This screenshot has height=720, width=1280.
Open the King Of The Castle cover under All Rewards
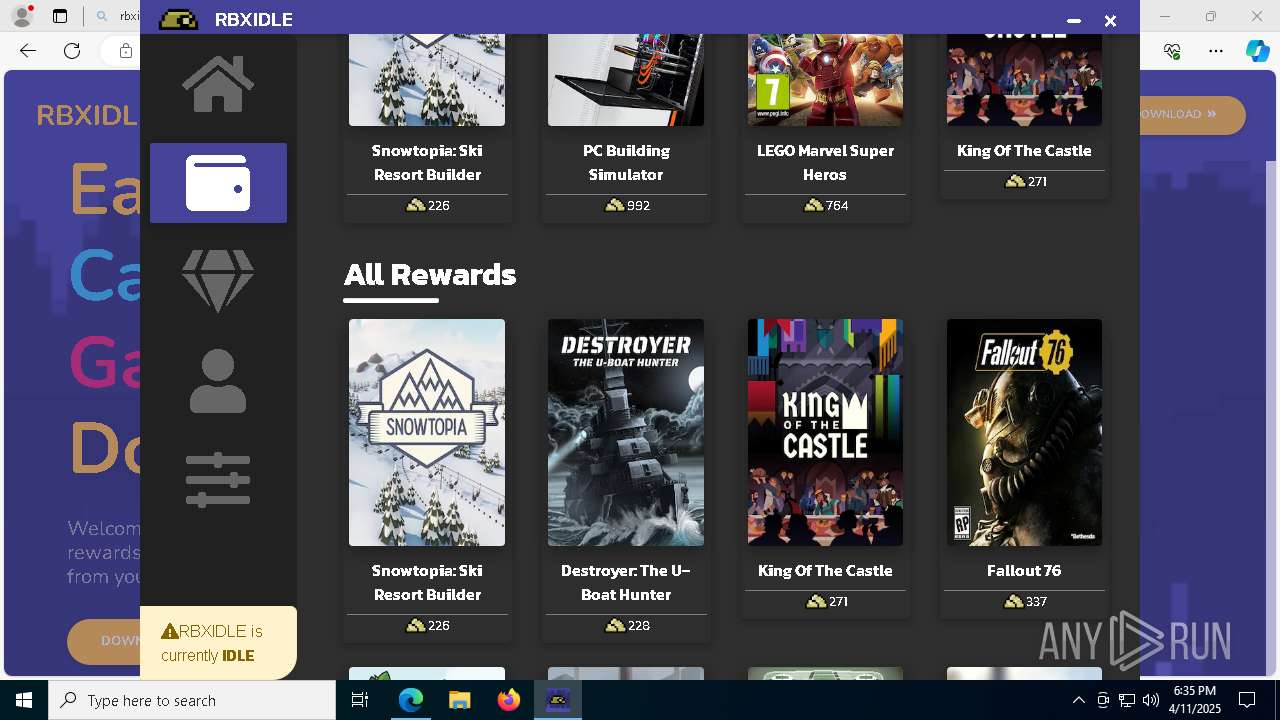825,432
